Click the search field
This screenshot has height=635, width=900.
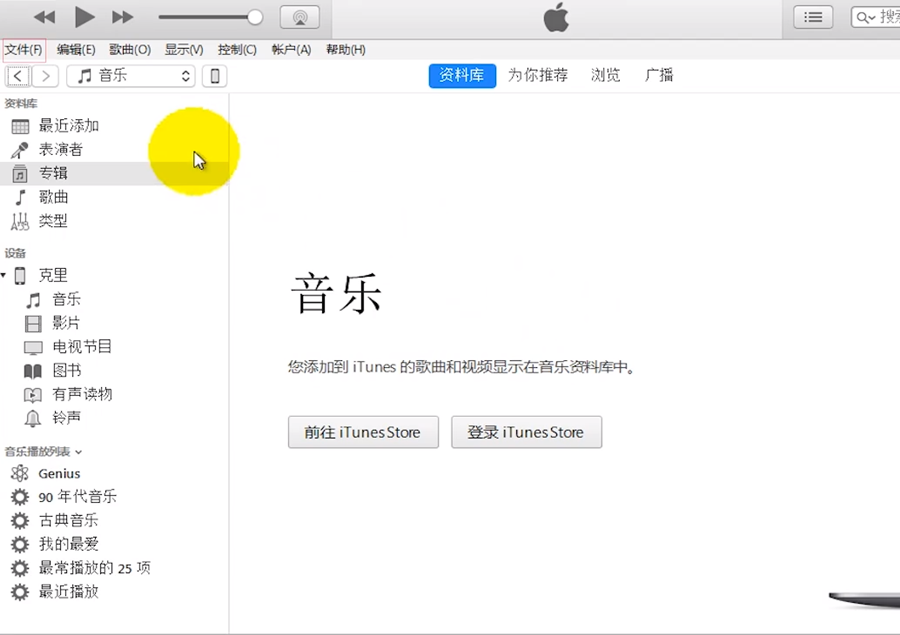(x=876, y=17)
